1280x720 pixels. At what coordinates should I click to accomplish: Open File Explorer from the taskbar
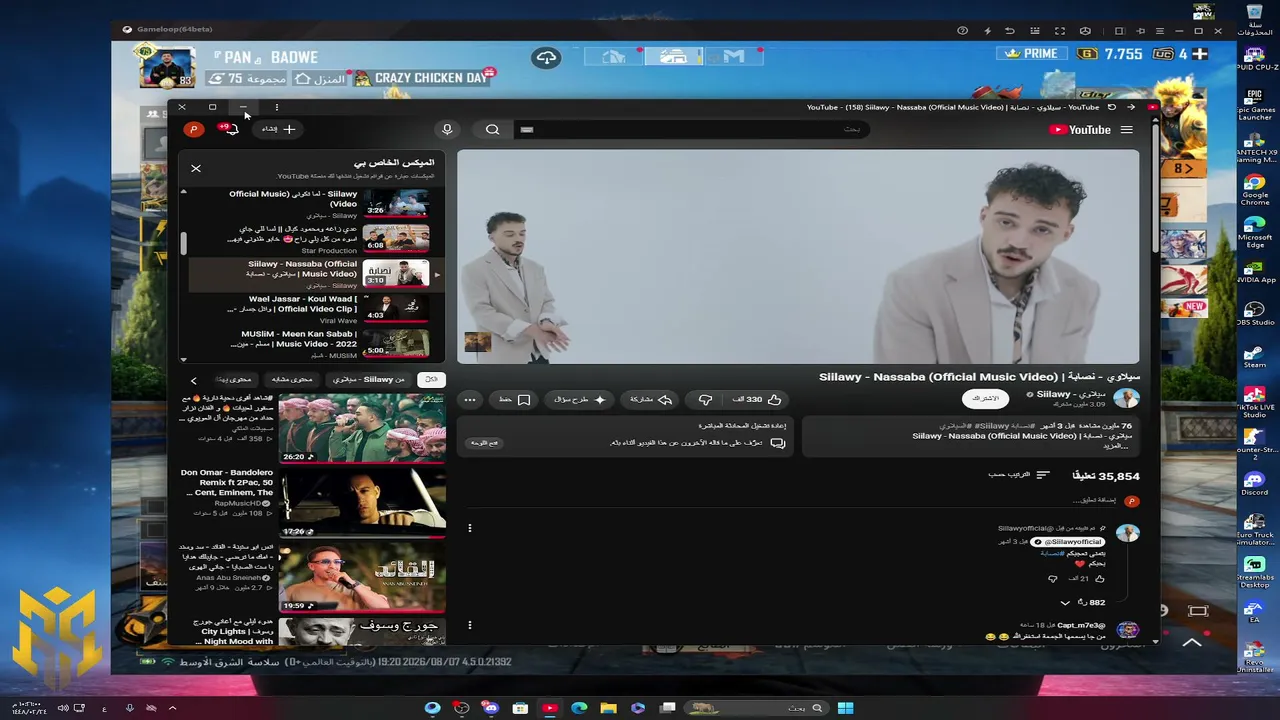pos(608,708)
